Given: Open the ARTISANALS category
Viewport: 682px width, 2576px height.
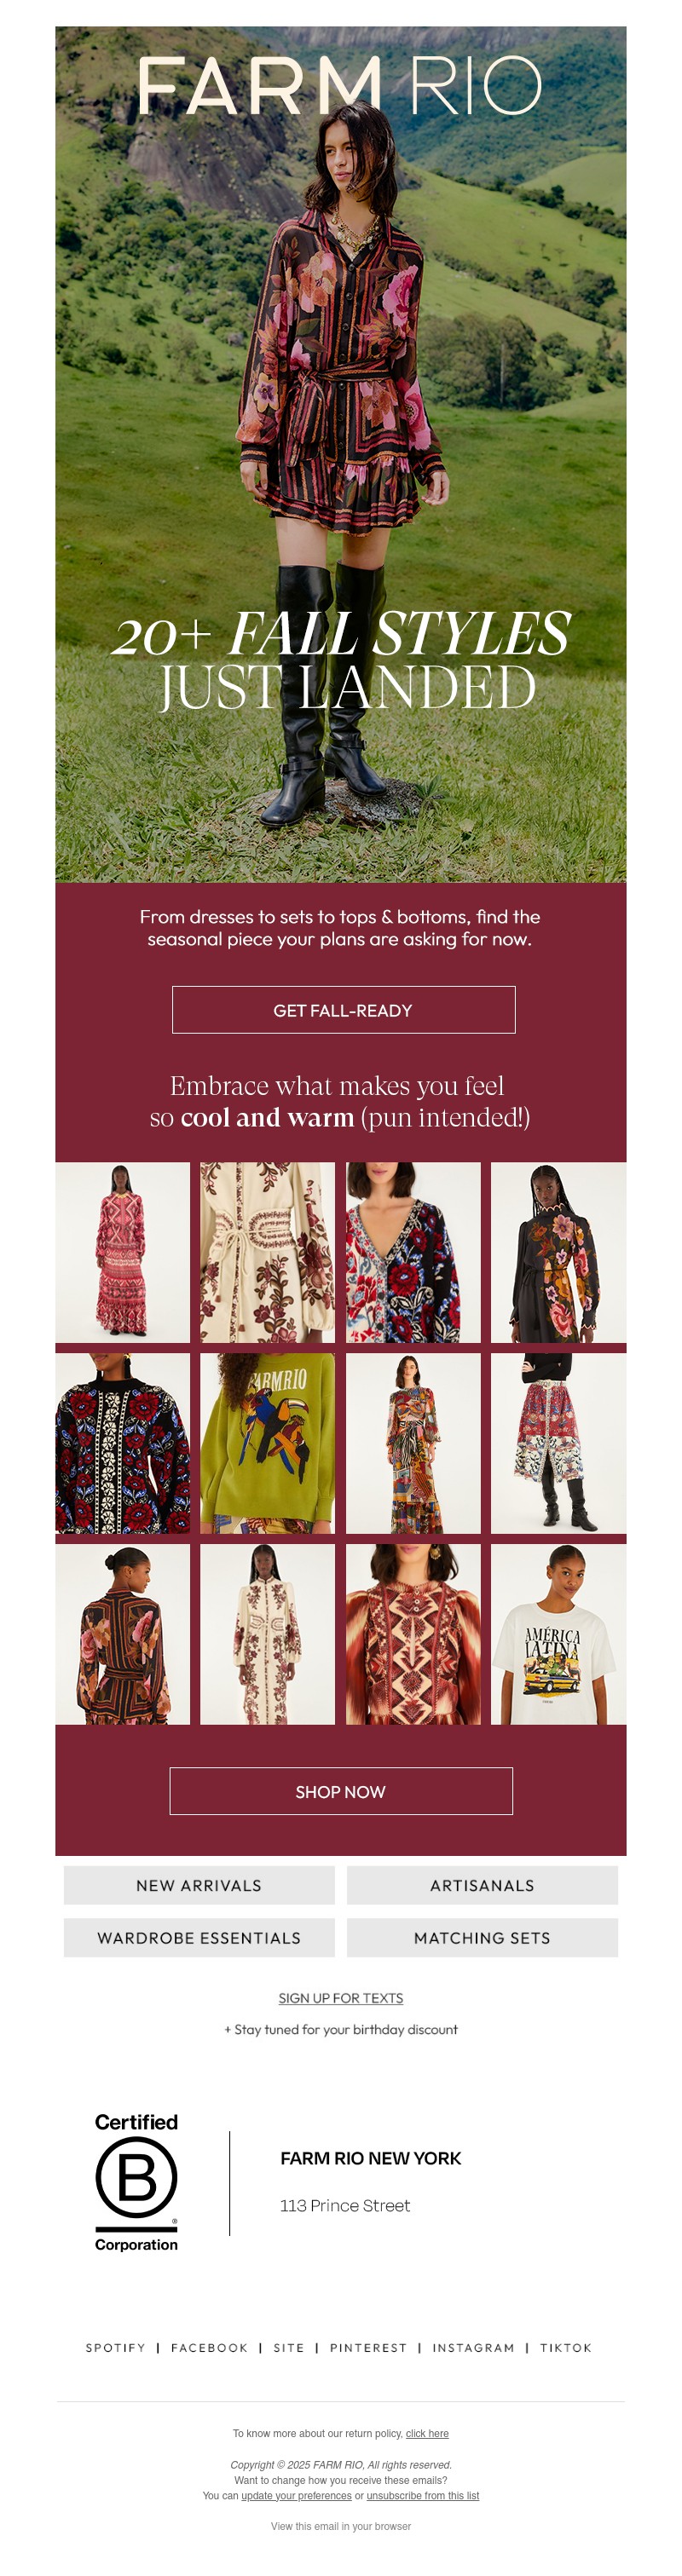Looking at the screenshot, I should [x=482, y=1885].
